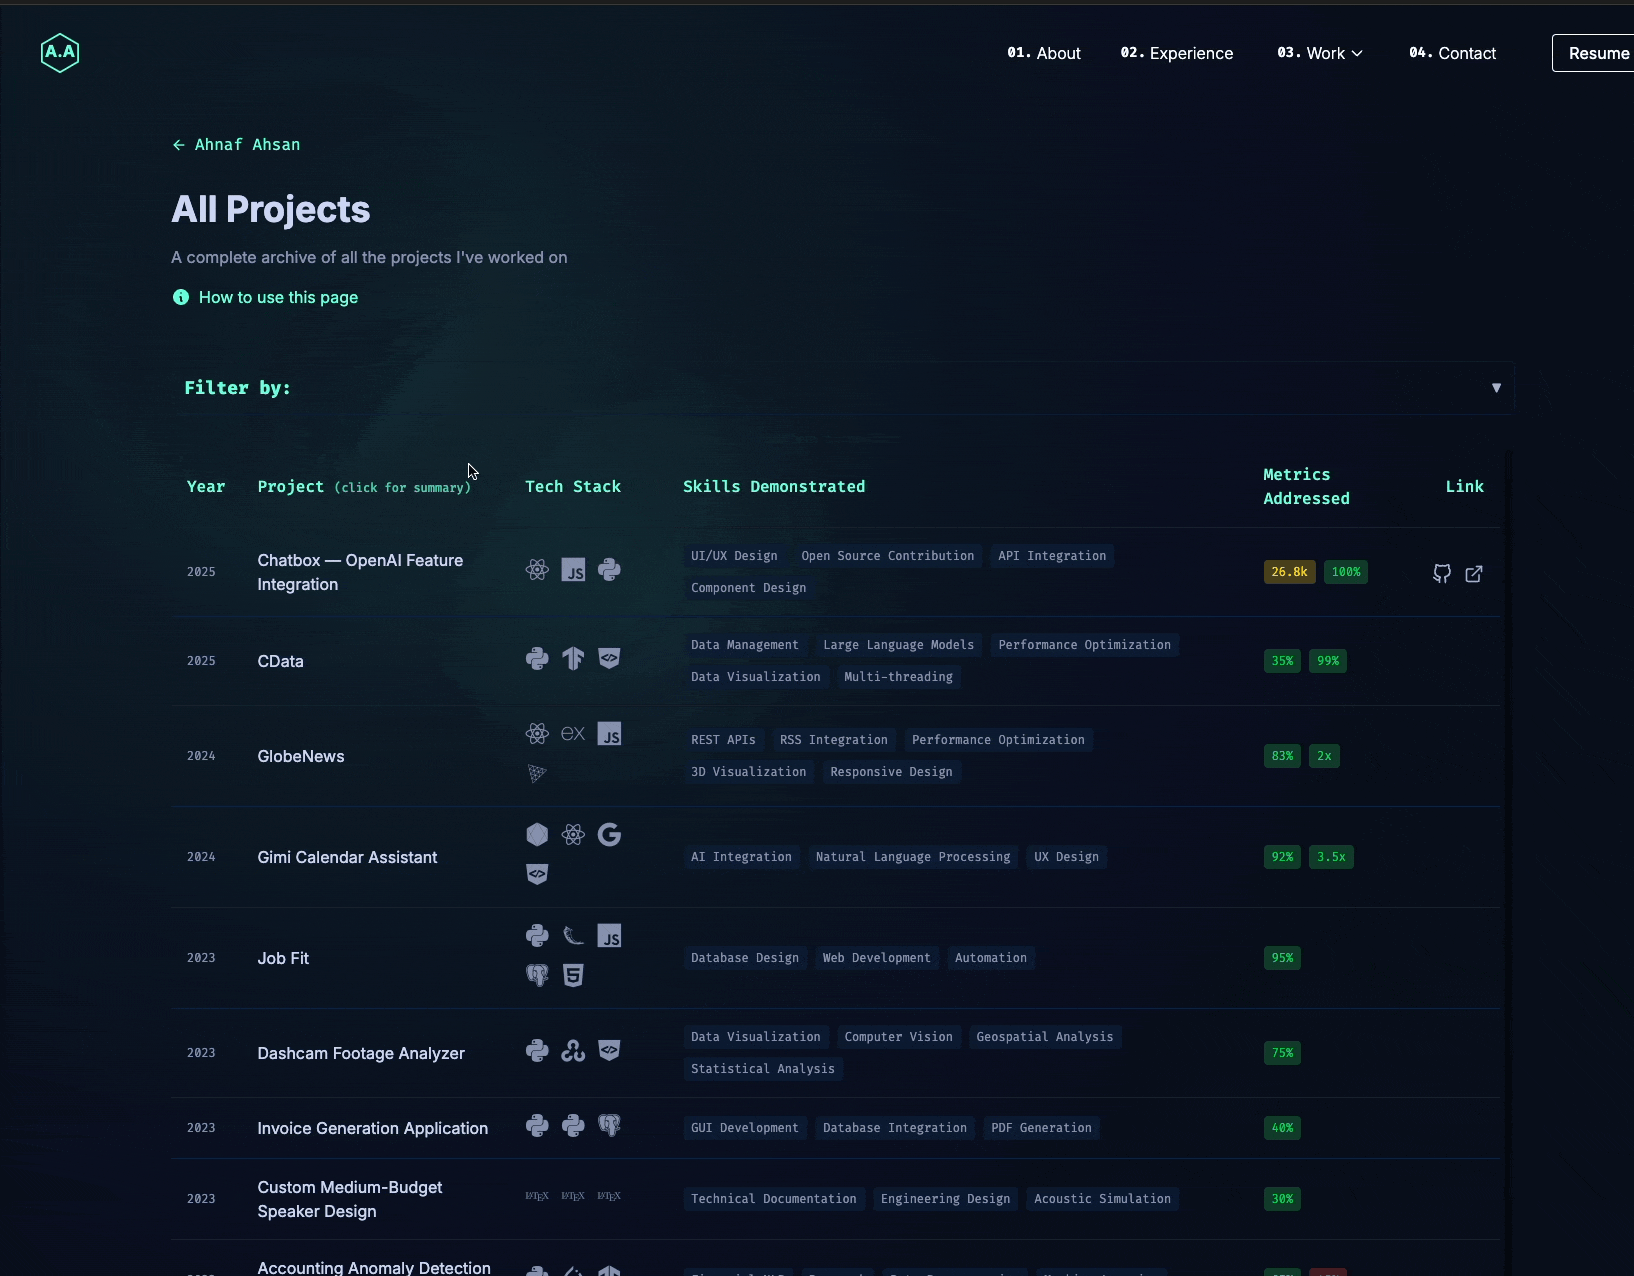Expand CData project summary

pyautogui.click(x=280, y=661)
